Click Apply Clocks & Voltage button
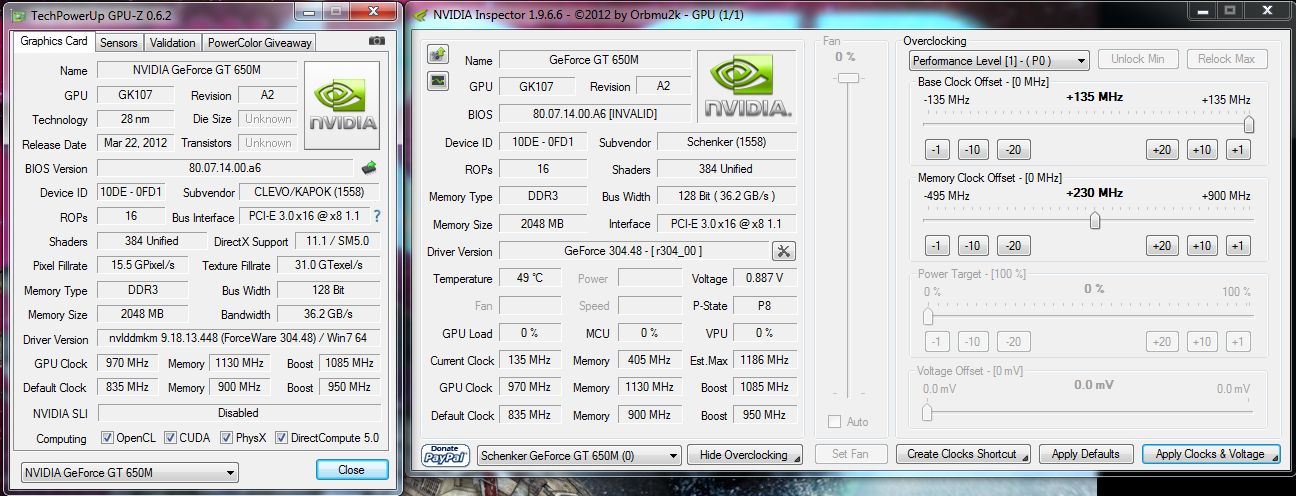The width and height of the screenshot is (1296, 496). click(x=1210, y=454)
